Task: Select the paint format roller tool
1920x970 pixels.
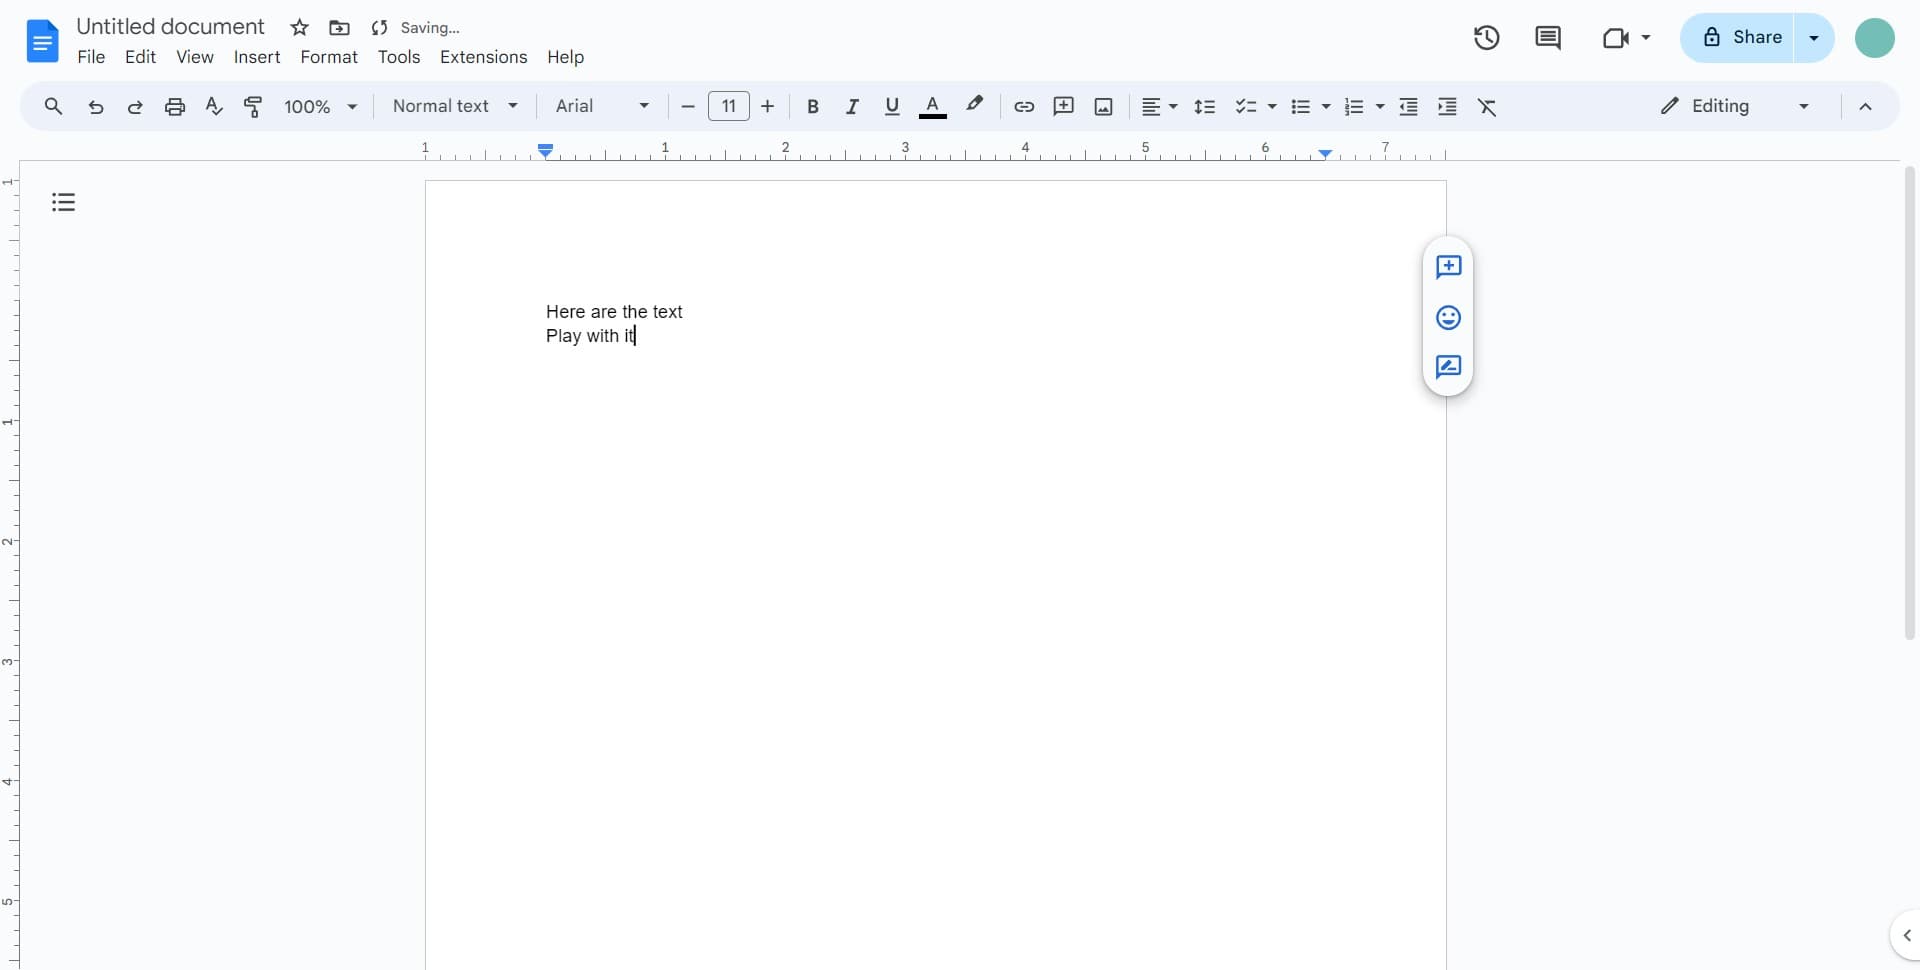Action: [253, 107]
